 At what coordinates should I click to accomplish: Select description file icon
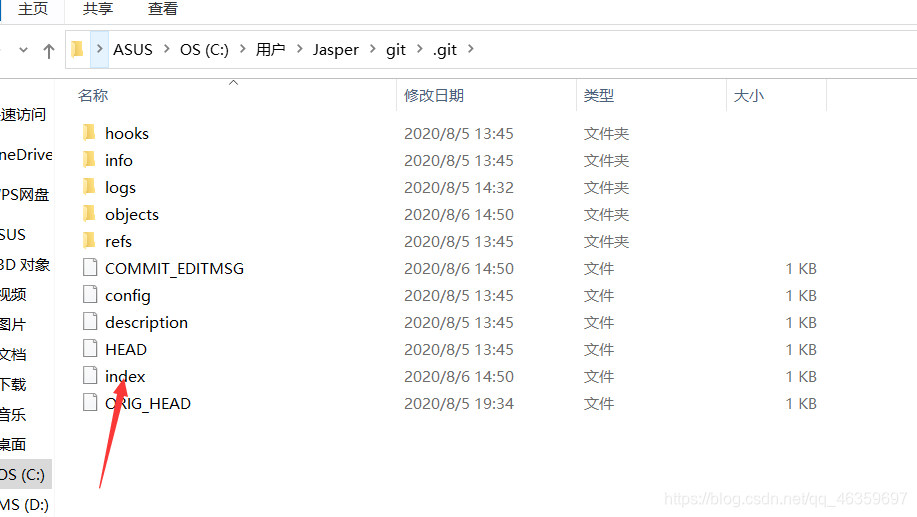tap(90, 321)
